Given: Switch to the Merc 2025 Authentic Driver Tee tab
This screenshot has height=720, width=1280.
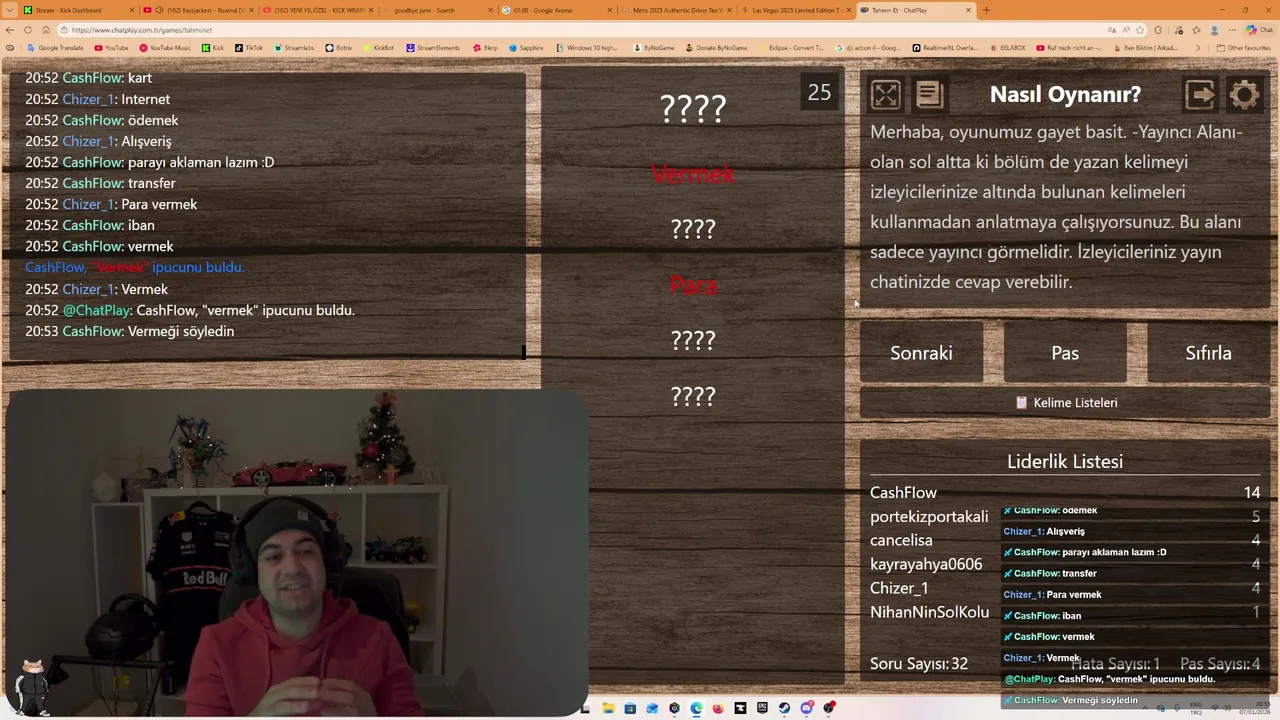Looking at the screenshot, I should click(x=678, y=10).
